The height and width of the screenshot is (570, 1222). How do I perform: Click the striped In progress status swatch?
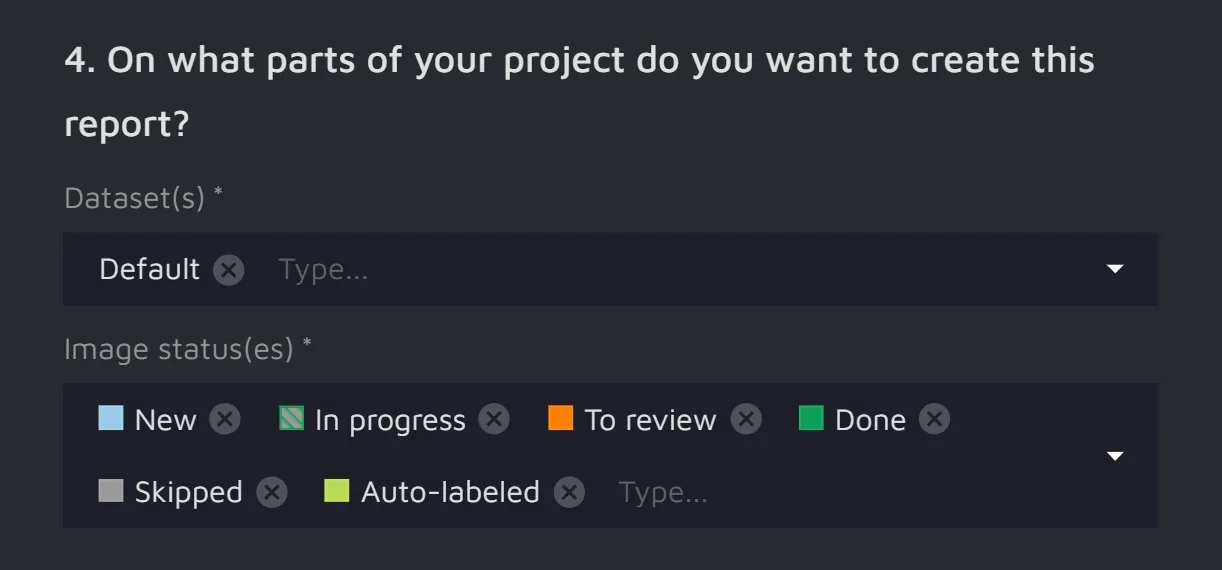point(291,418)
